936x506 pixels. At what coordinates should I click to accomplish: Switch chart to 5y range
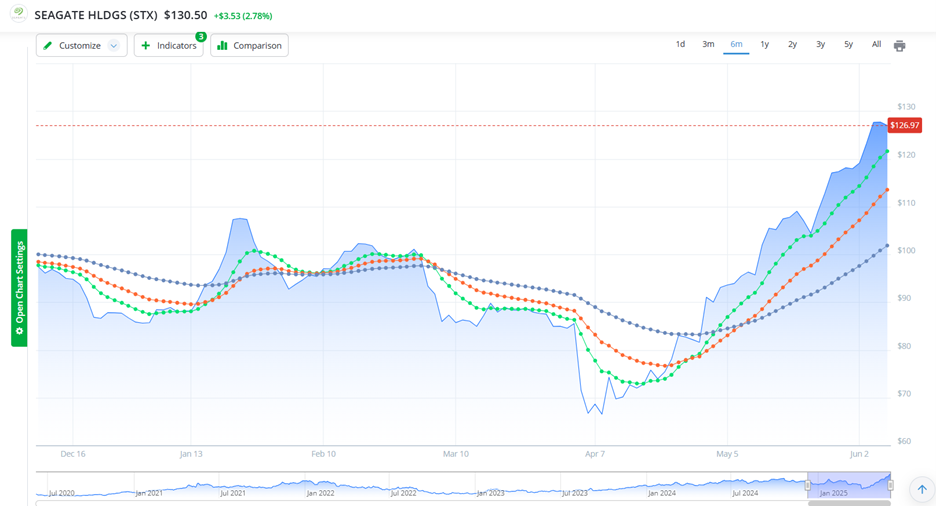[x=848, y=44]
